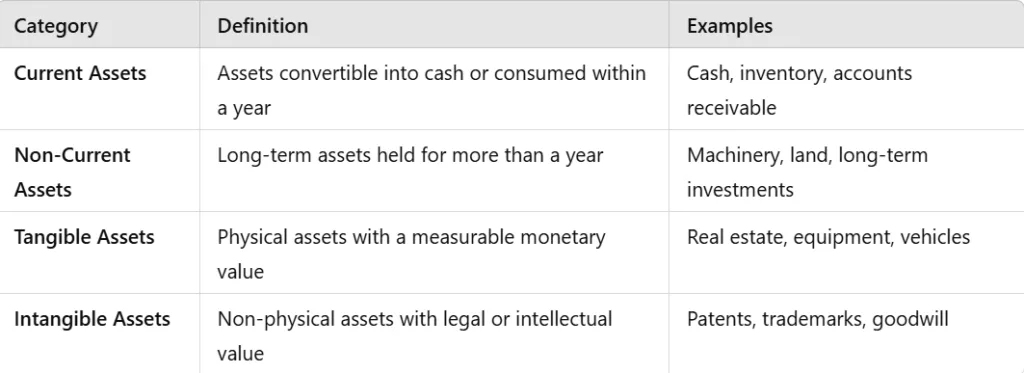Click the Category column header
This screenshot has height=373, width=1024.
56,26
